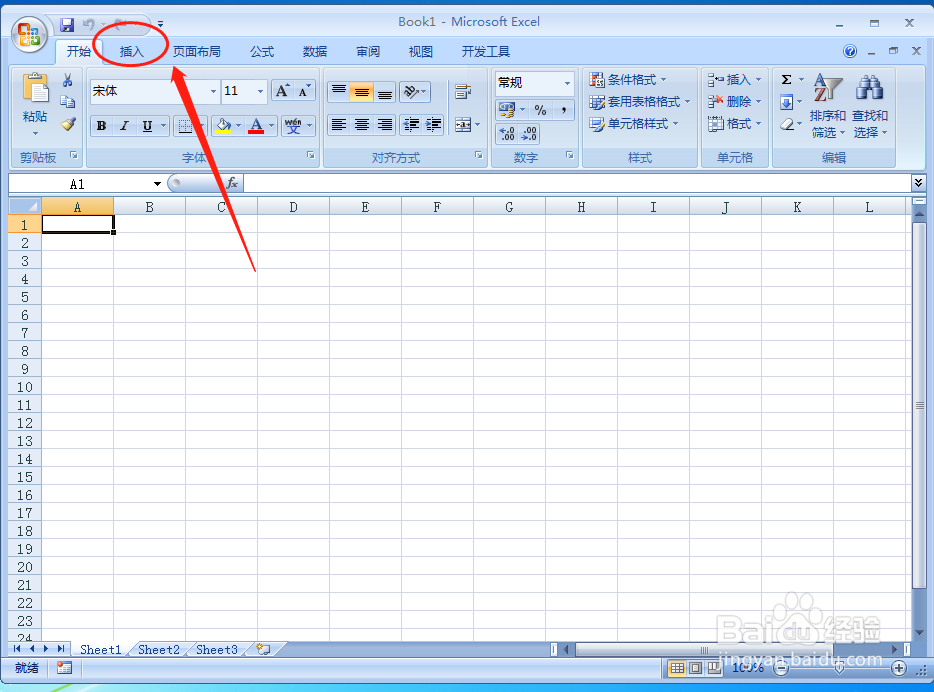Align text to bottom of cell
The height and width of the screenshot is (692, 934).
tap(385, 92)
